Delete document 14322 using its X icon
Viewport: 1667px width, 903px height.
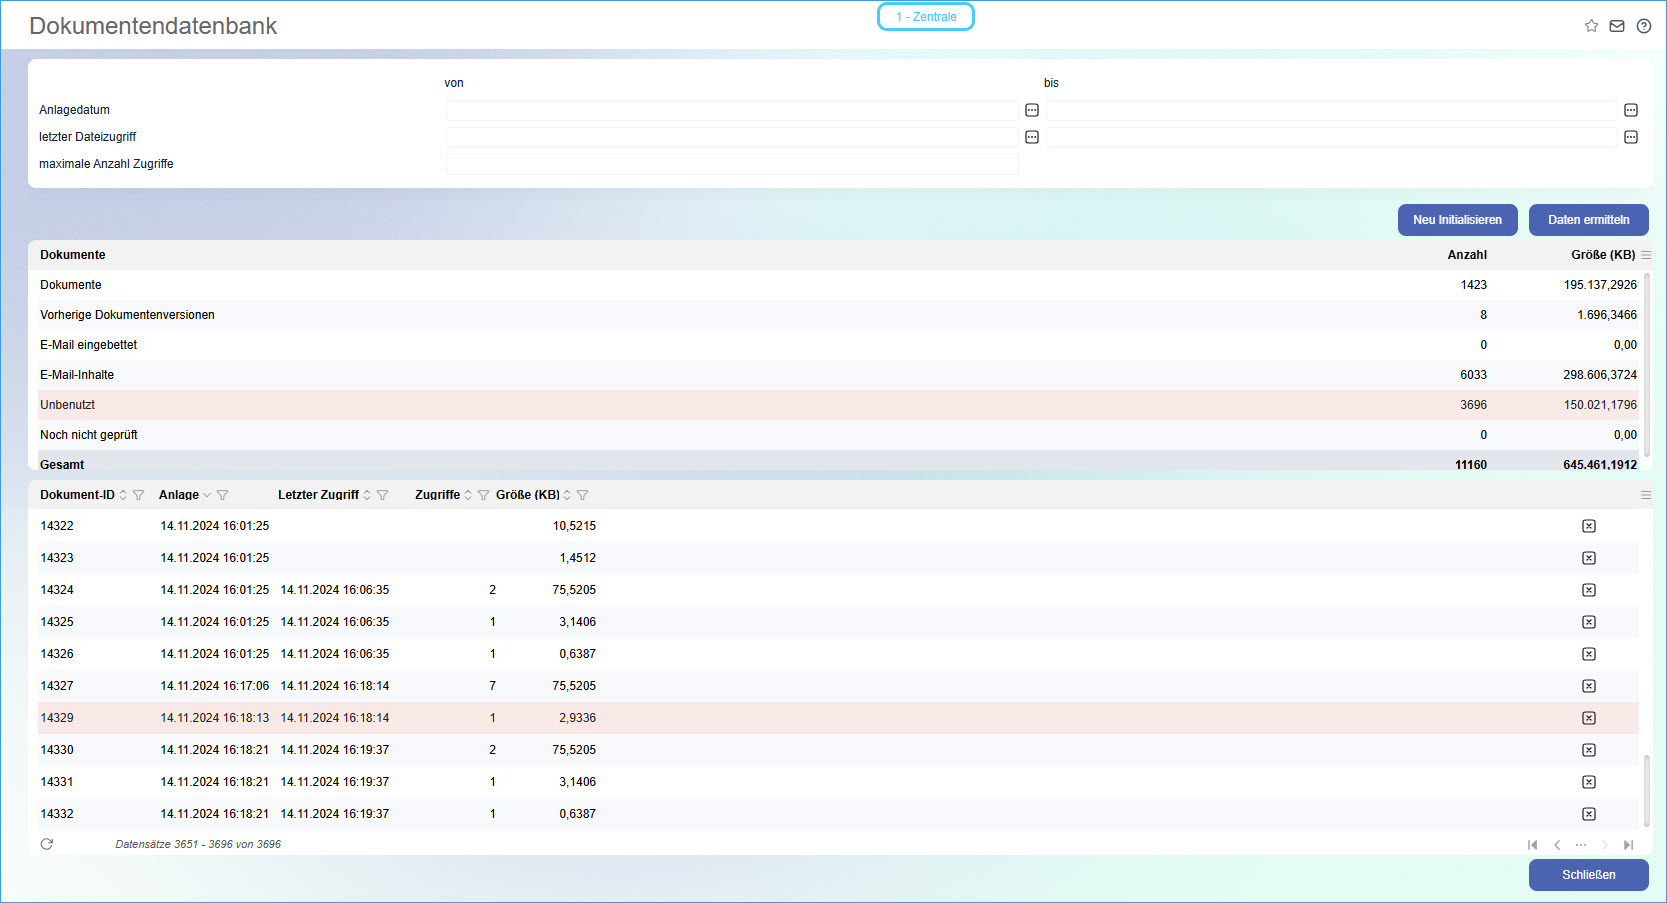click(x=1589, y=526)
